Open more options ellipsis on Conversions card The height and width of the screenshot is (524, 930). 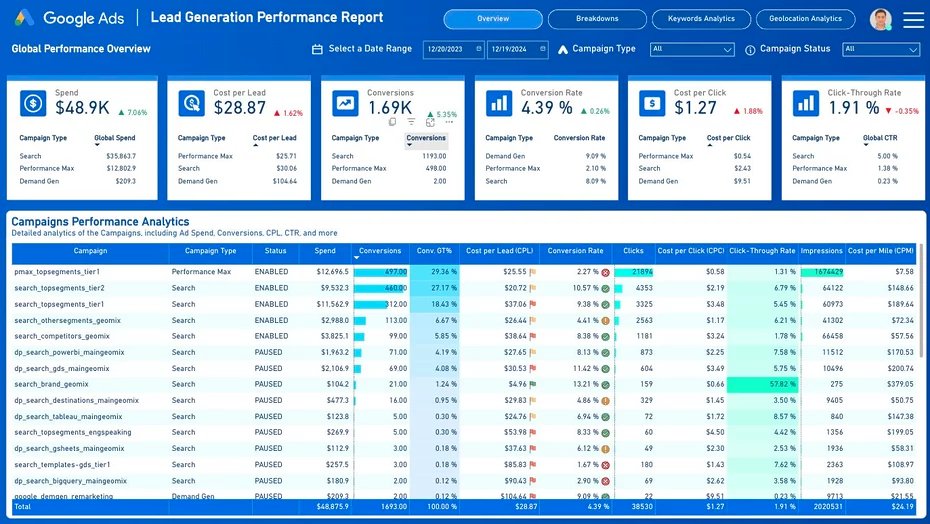[449, 122]
